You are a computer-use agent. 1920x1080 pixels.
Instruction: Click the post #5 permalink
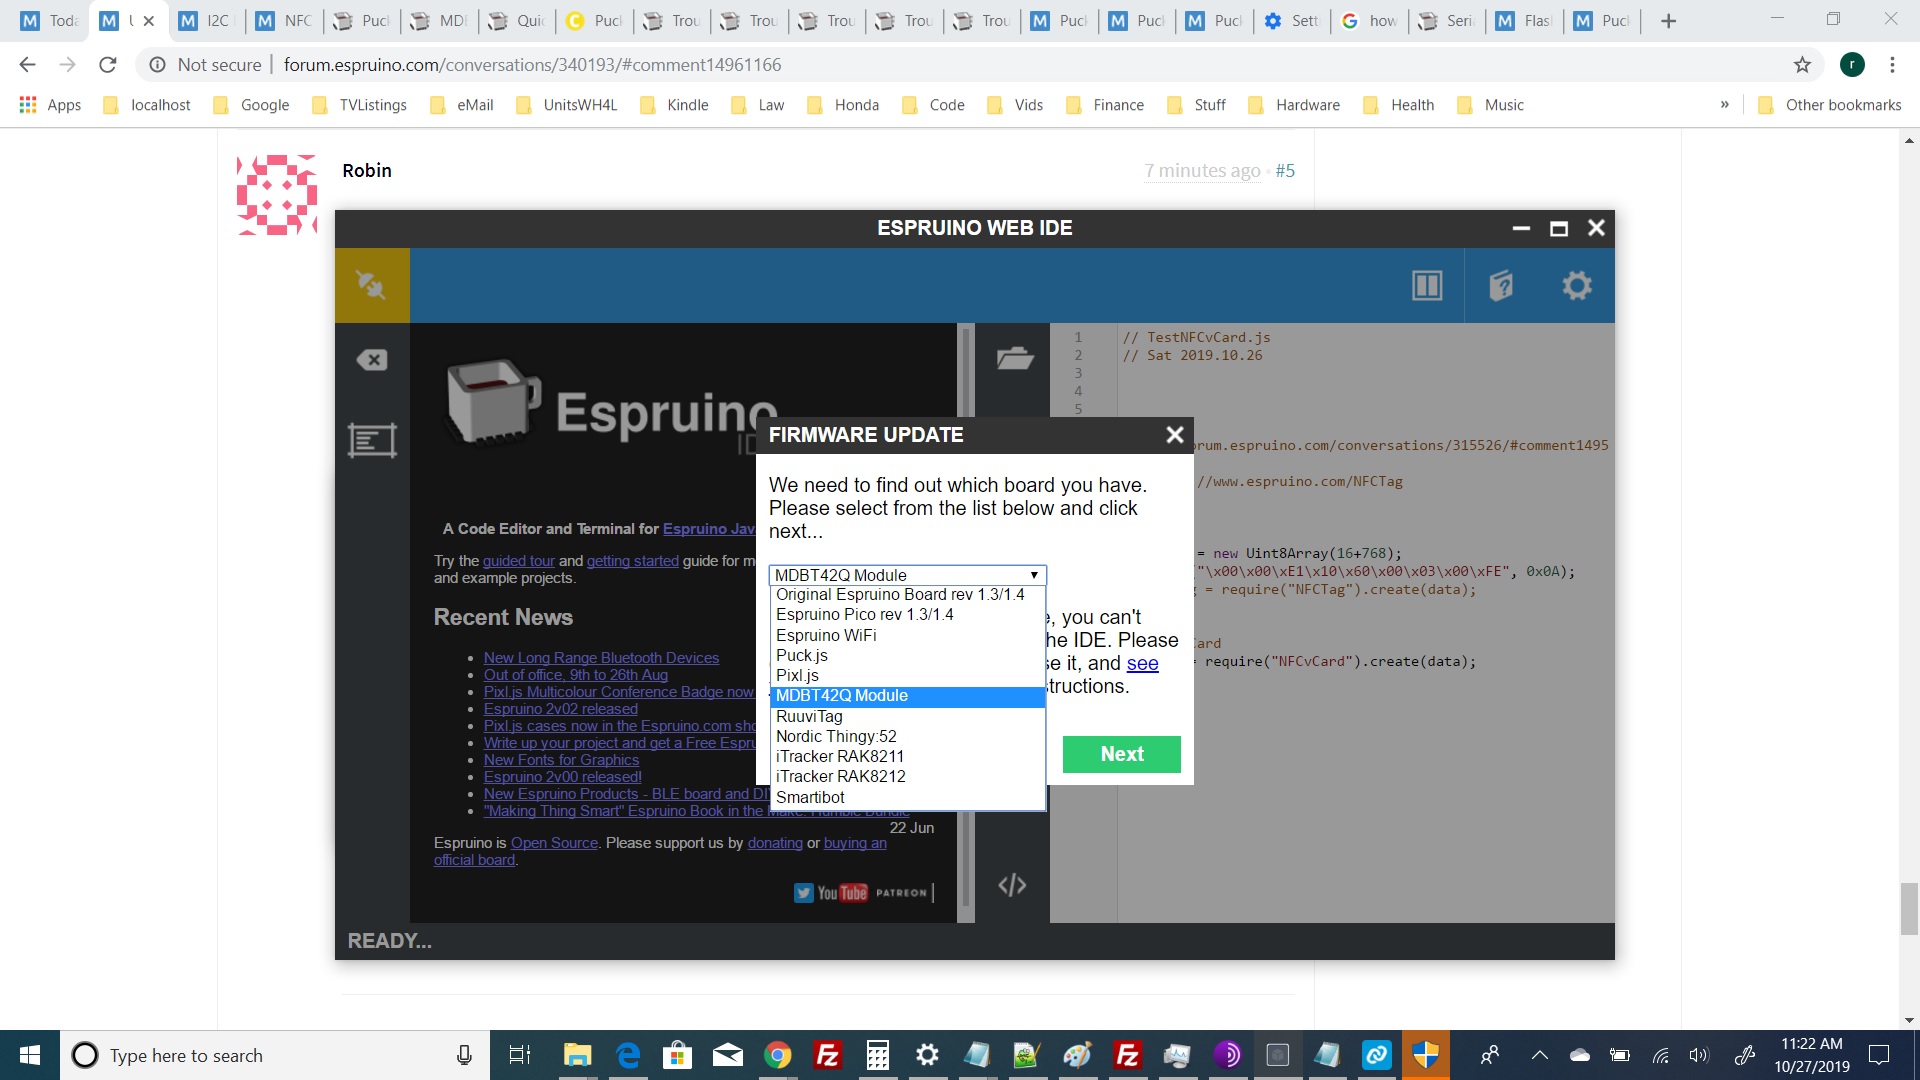click(1285, 171)
